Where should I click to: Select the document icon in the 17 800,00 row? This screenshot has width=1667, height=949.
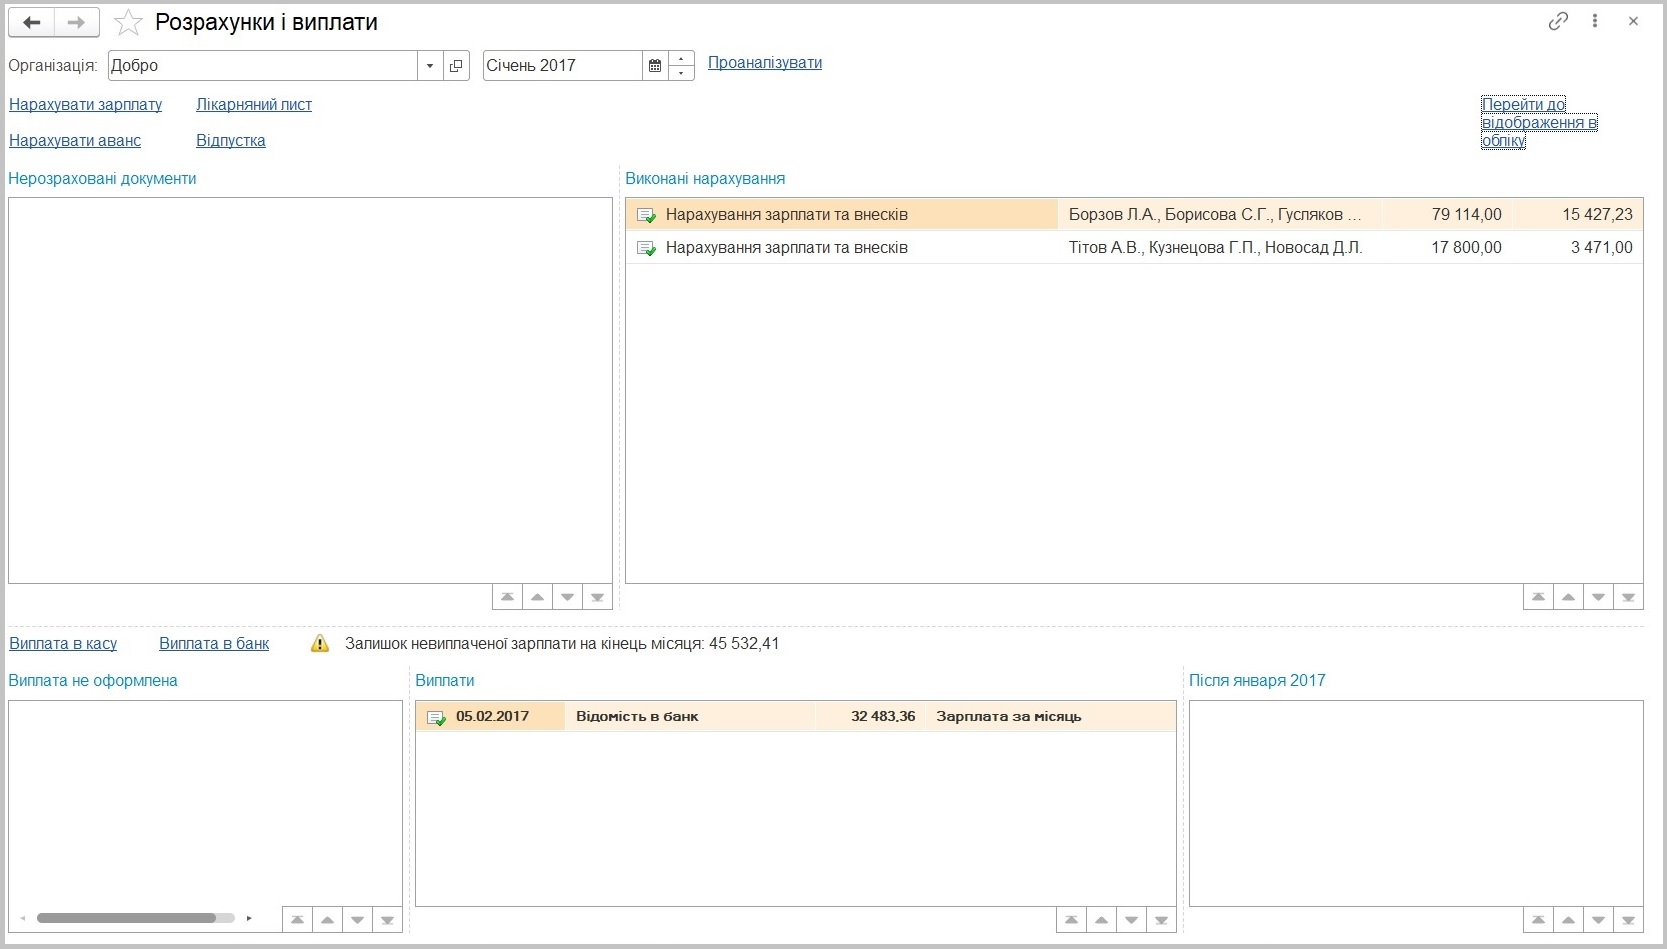(x=646, y=248)
